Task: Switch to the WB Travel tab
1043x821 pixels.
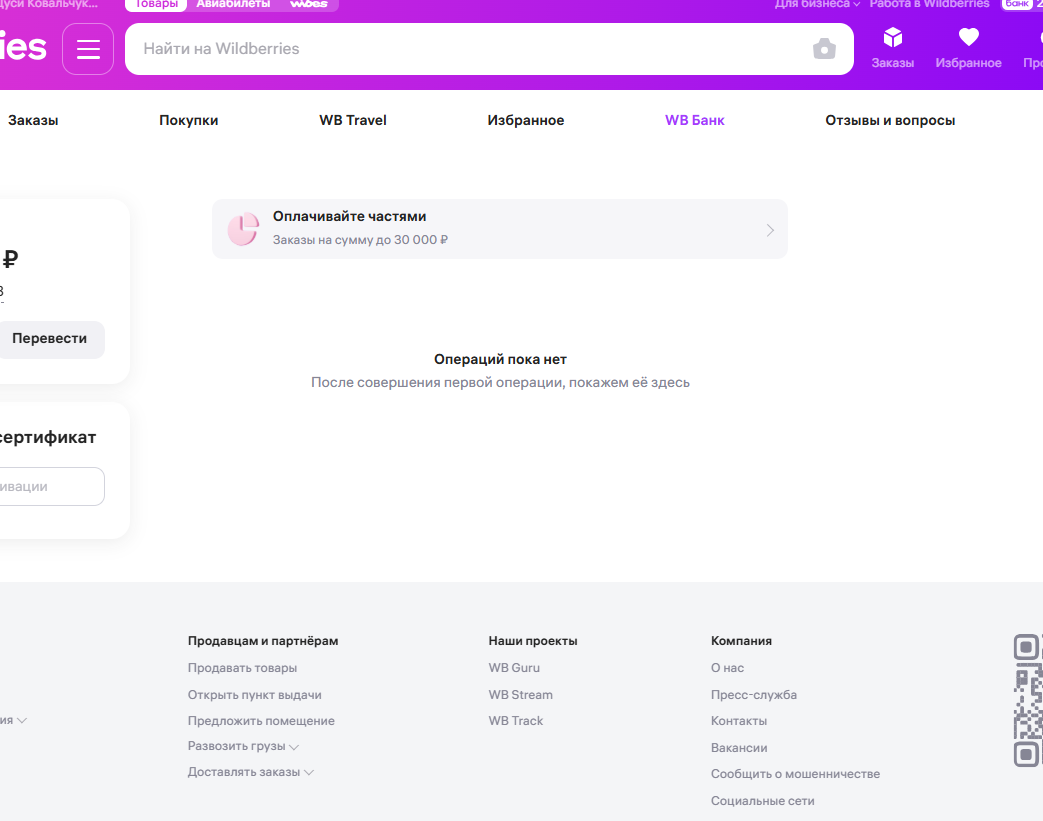Action: (353, 120)
